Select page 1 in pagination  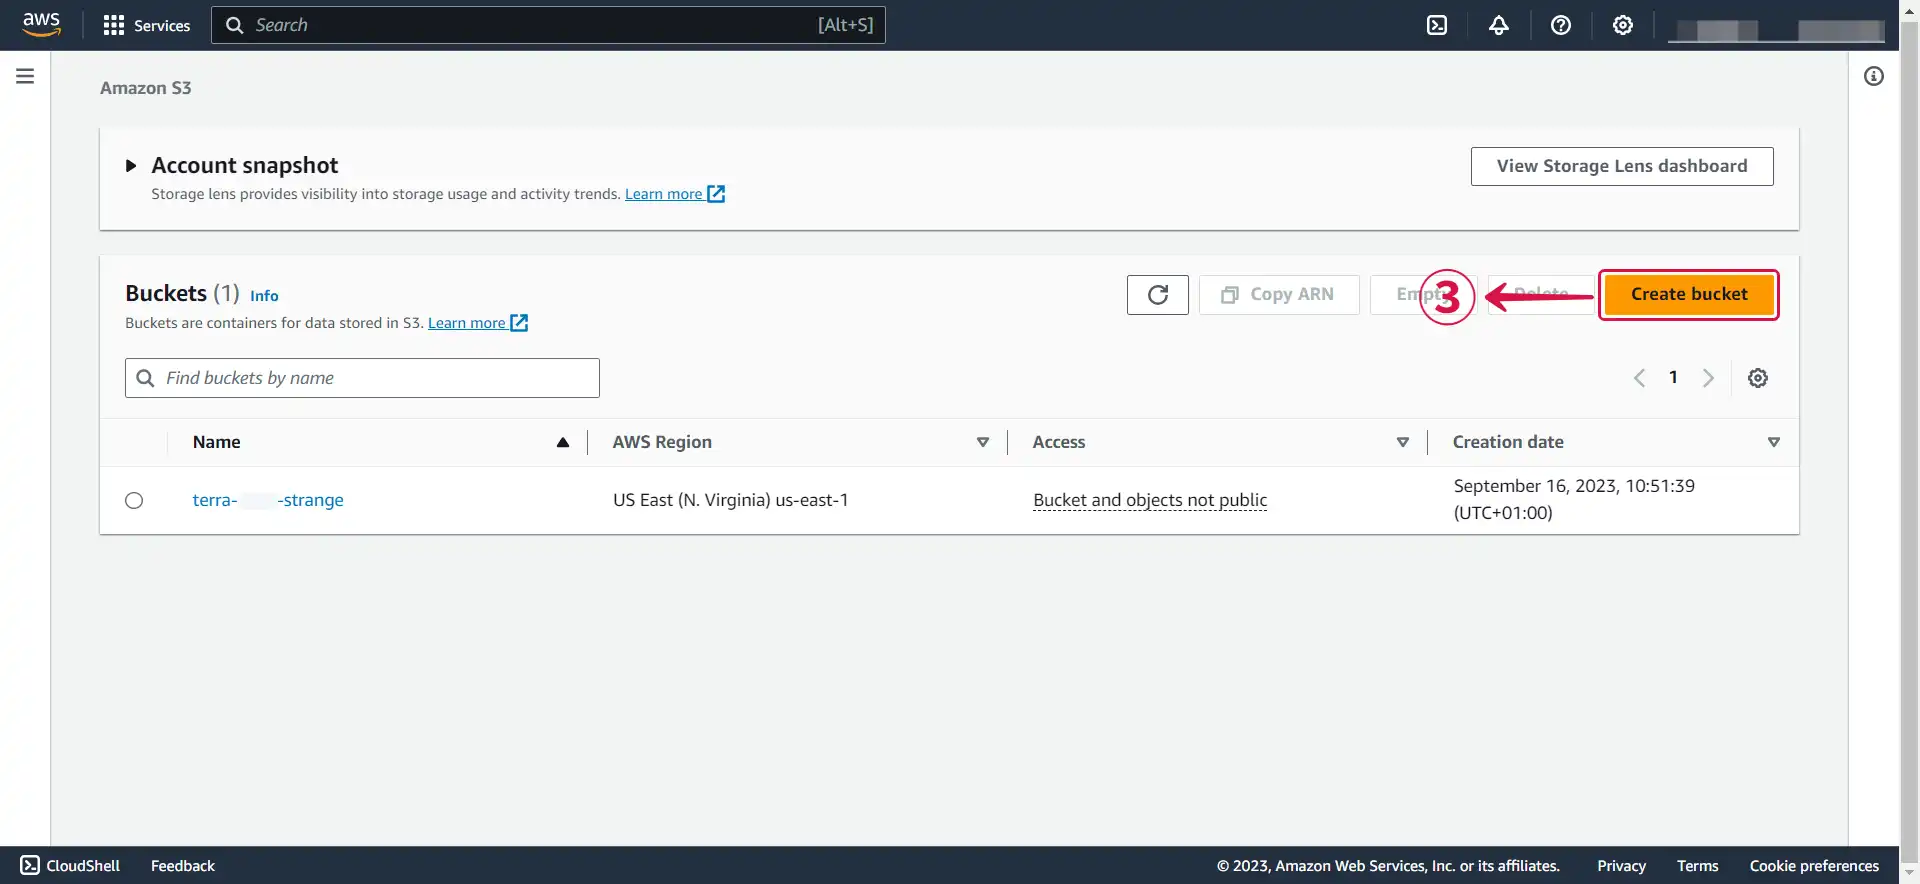[1673, 377]
